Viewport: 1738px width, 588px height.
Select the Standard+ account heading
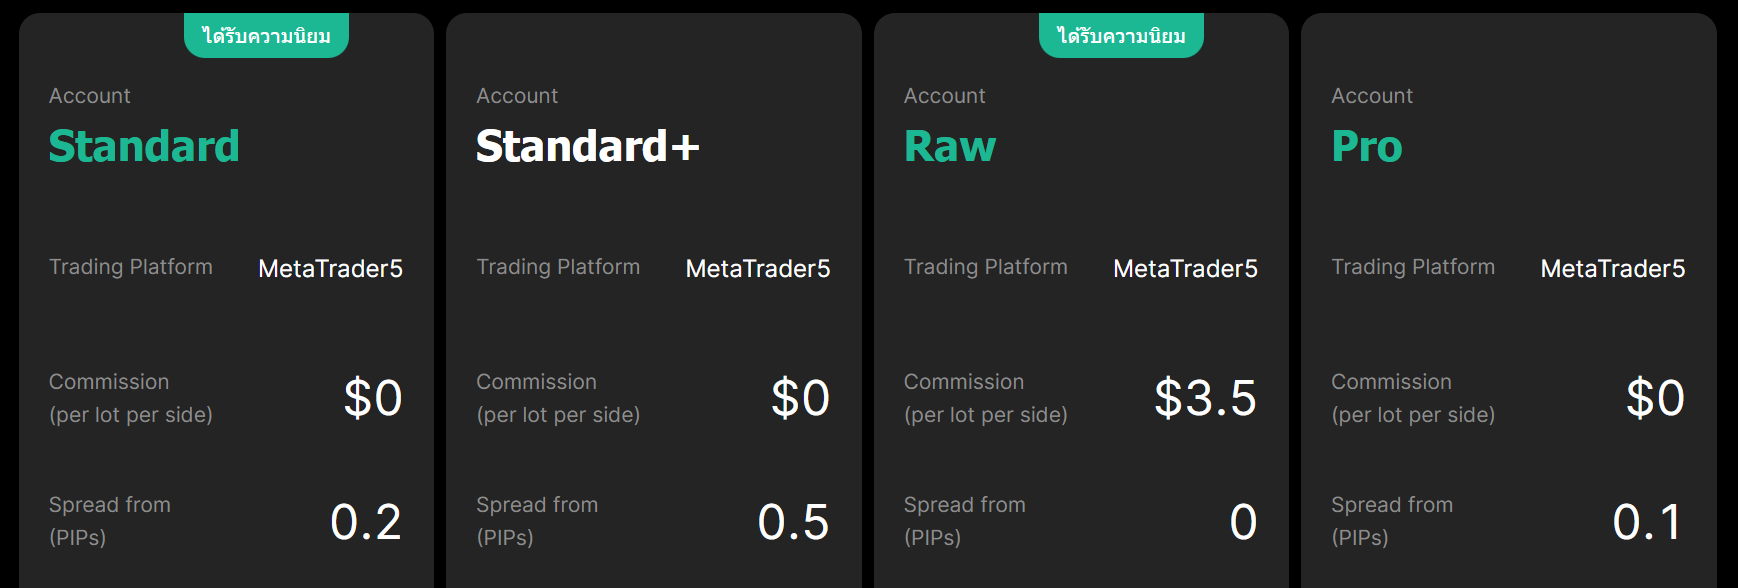[587, 146]
